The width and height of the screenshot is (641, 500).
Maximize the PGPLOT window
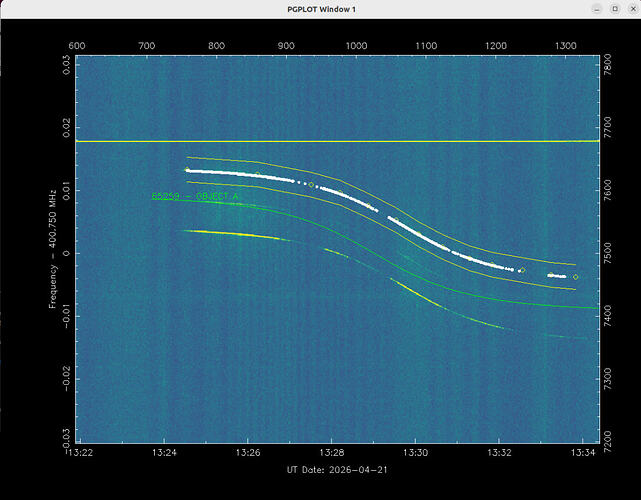click(x=615, y=9)
